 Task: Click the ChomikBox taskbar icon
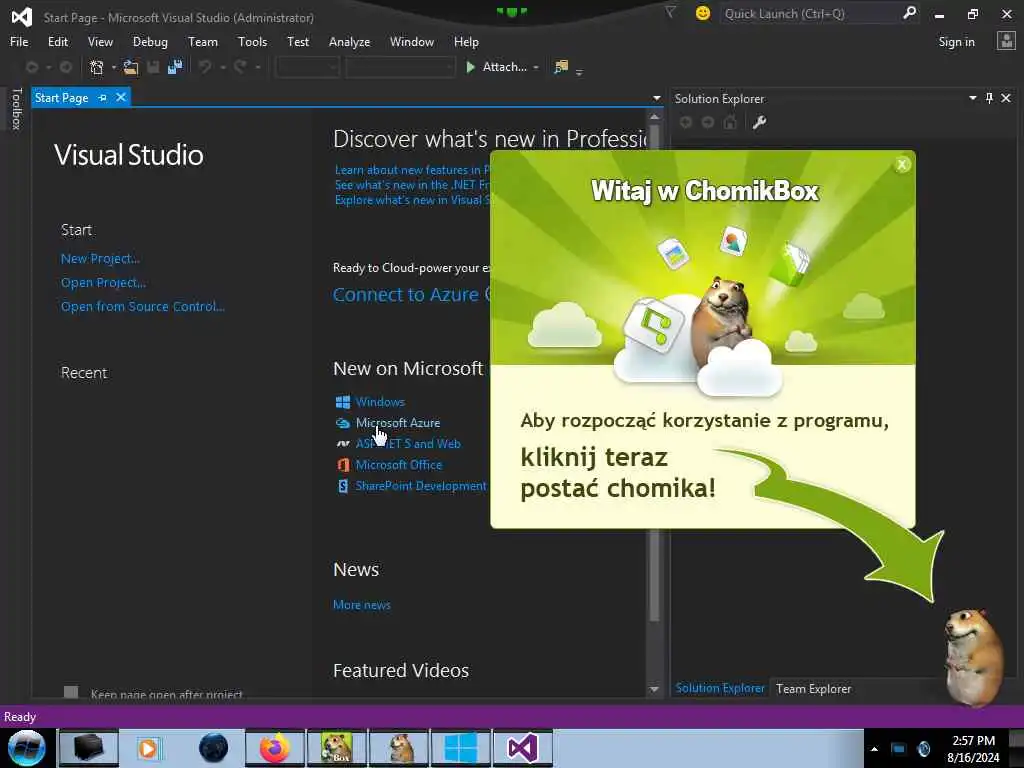[337, 748]
